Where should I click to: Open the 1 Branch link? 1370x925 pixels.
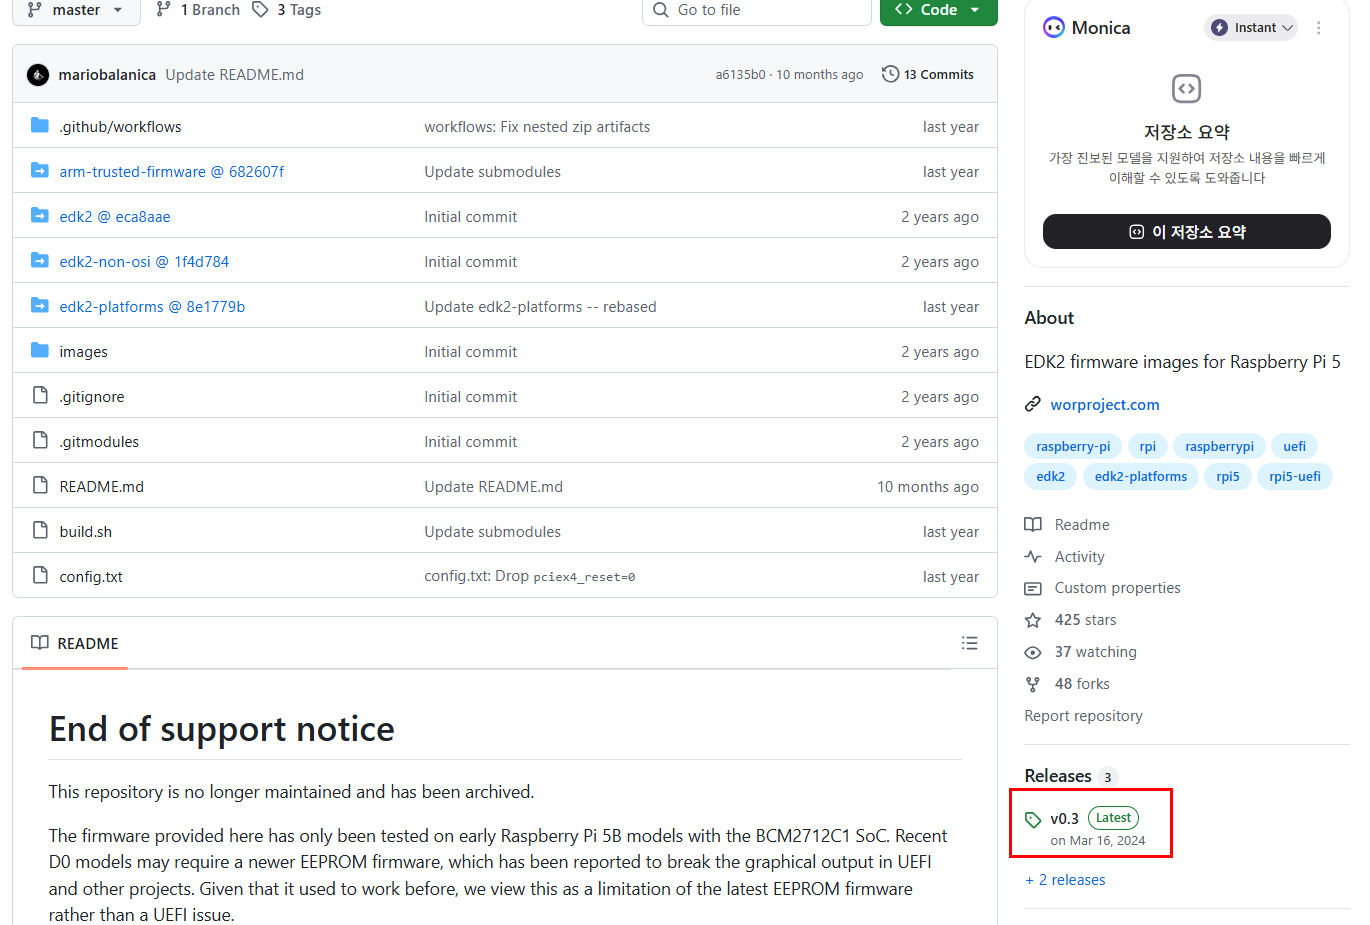coord(198,10)
